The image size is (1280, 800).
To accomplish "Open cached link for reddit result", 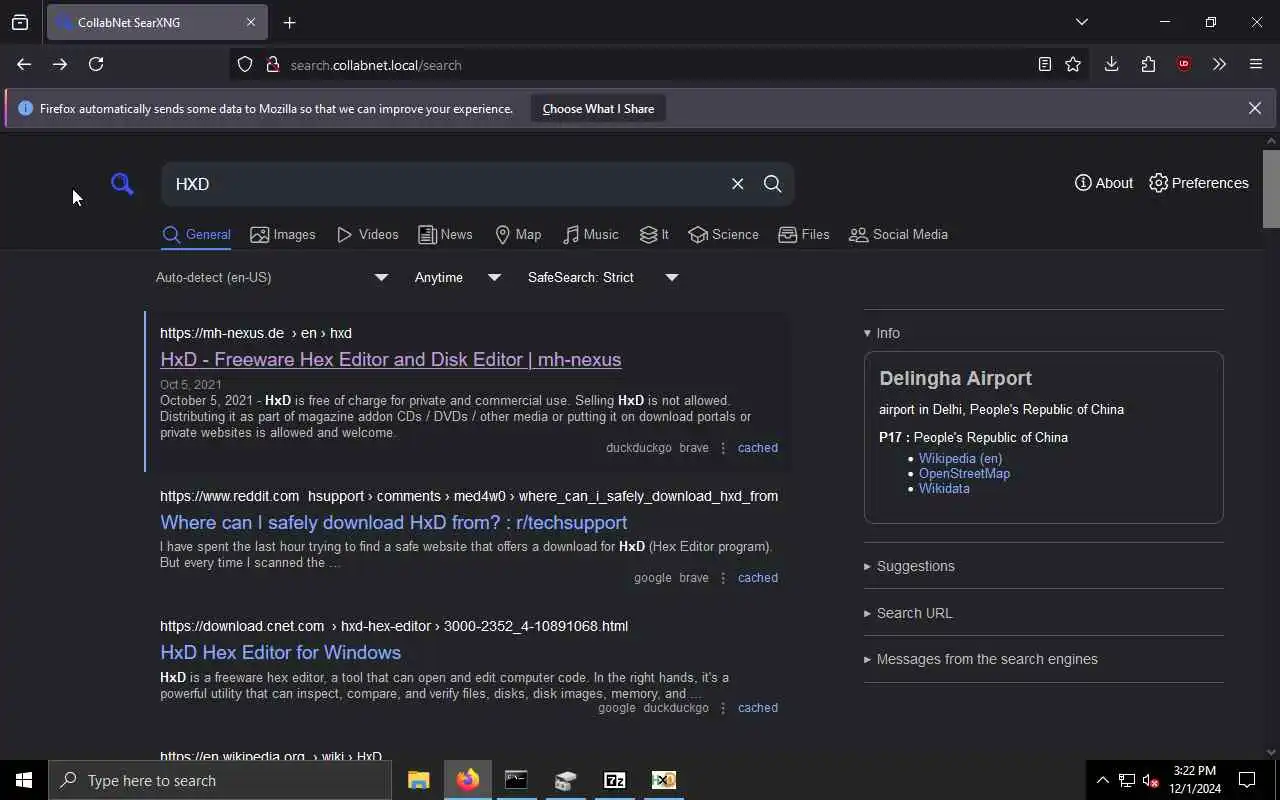I will [757, 578].
